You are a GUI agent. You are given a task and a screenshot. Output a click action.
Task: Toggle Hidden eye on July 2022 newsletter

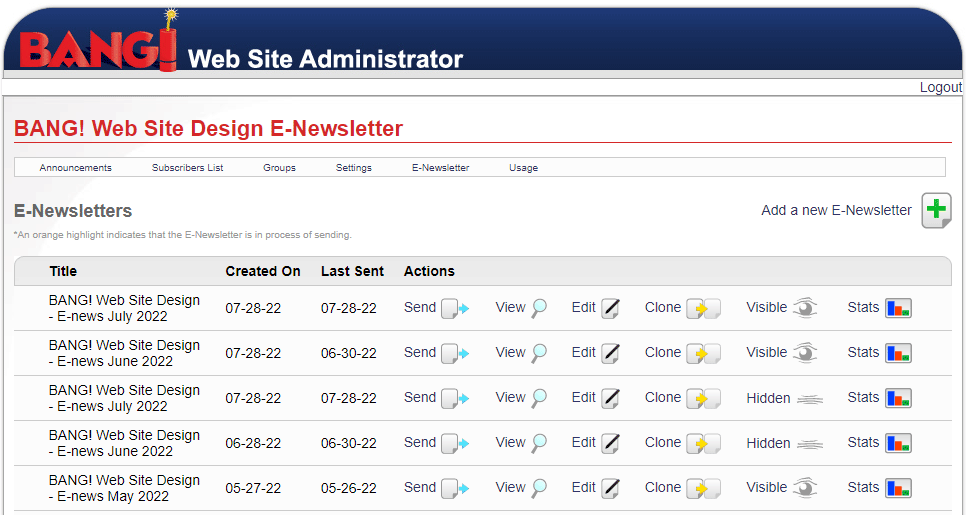coord(810,399)
